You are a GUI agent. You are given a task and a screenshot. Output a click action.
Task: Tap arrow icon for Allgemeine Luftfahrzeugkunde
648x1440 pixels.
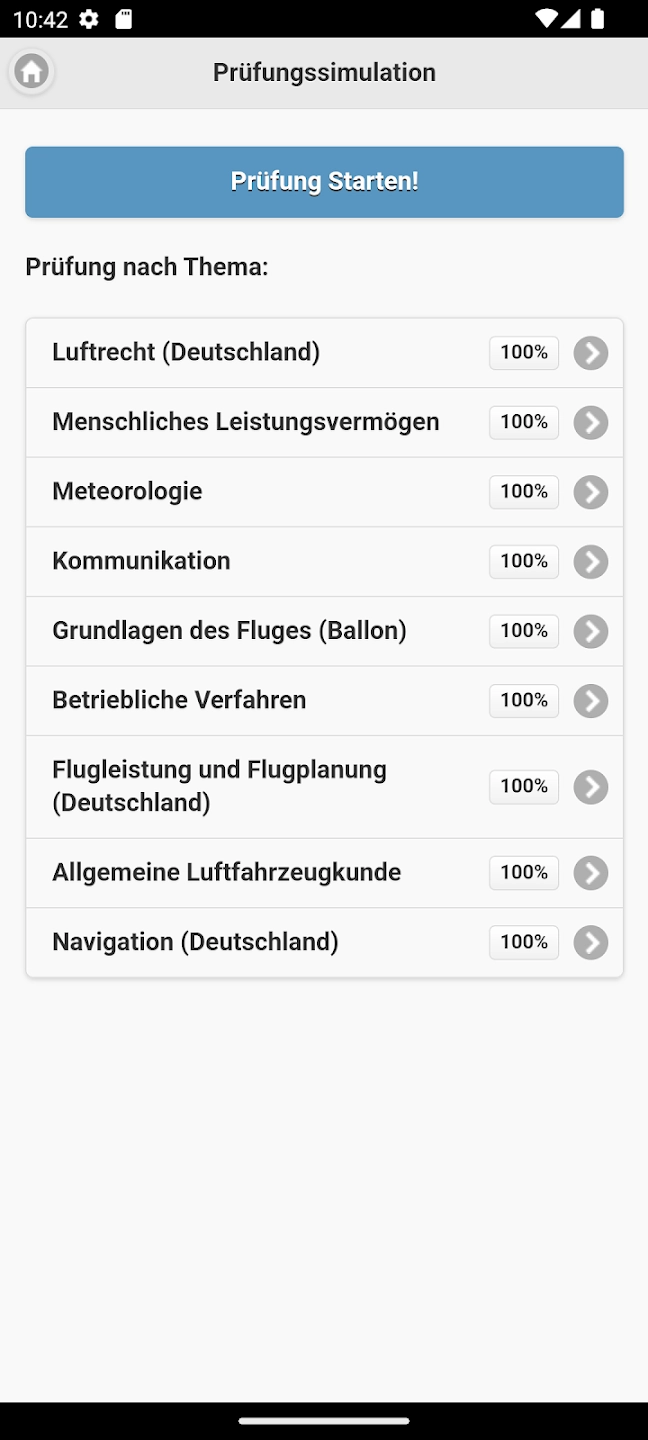[x=591, y=873]
